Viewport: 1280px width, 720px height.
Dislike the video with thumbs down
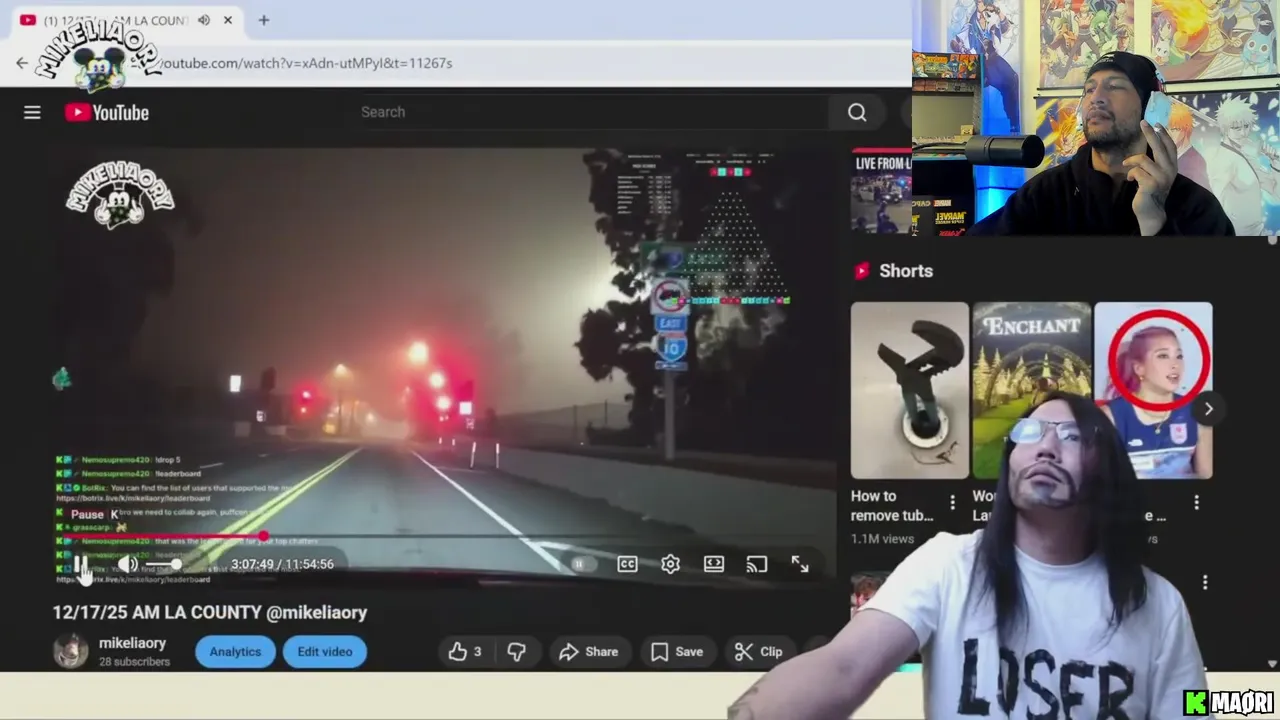[516, 652]
